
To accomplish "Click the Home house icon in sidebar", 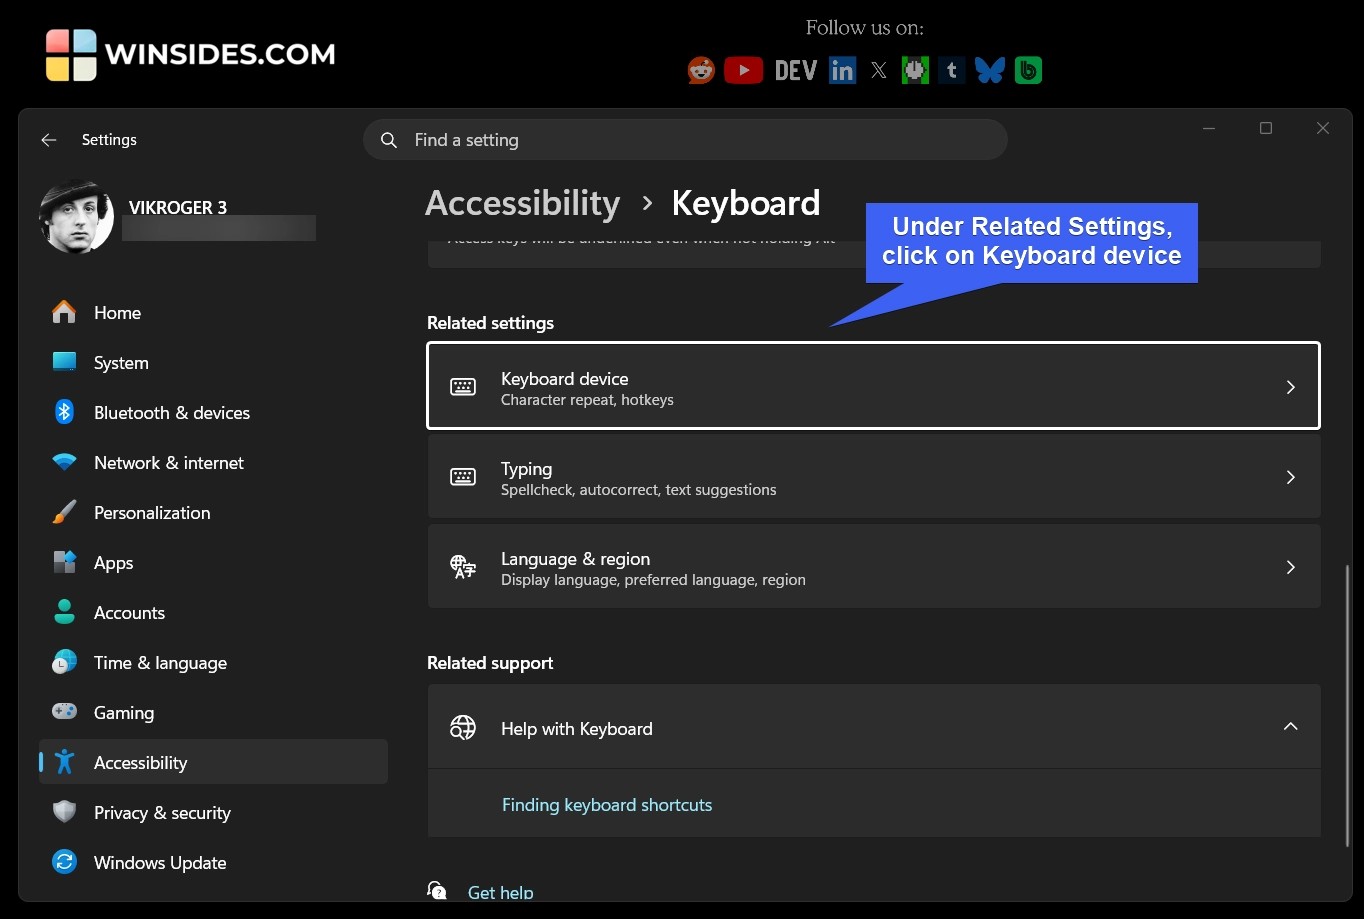I will click(64, 312).
